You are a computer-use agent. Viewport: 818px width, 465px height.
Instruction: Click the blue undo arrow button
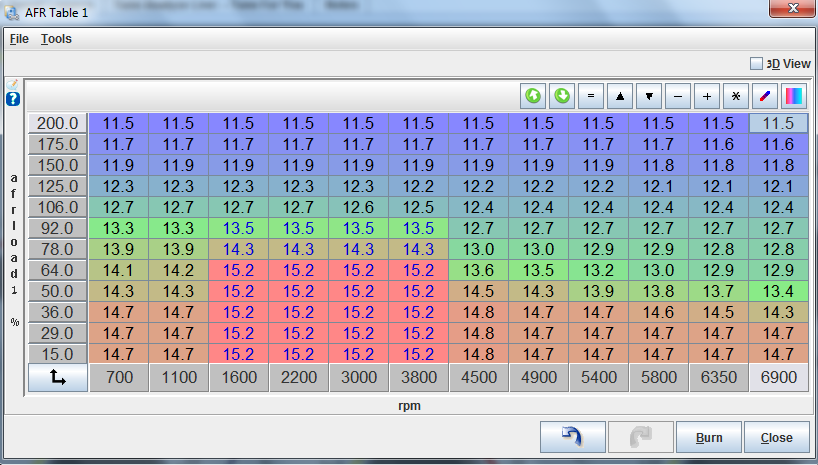(x=572, y=437)
